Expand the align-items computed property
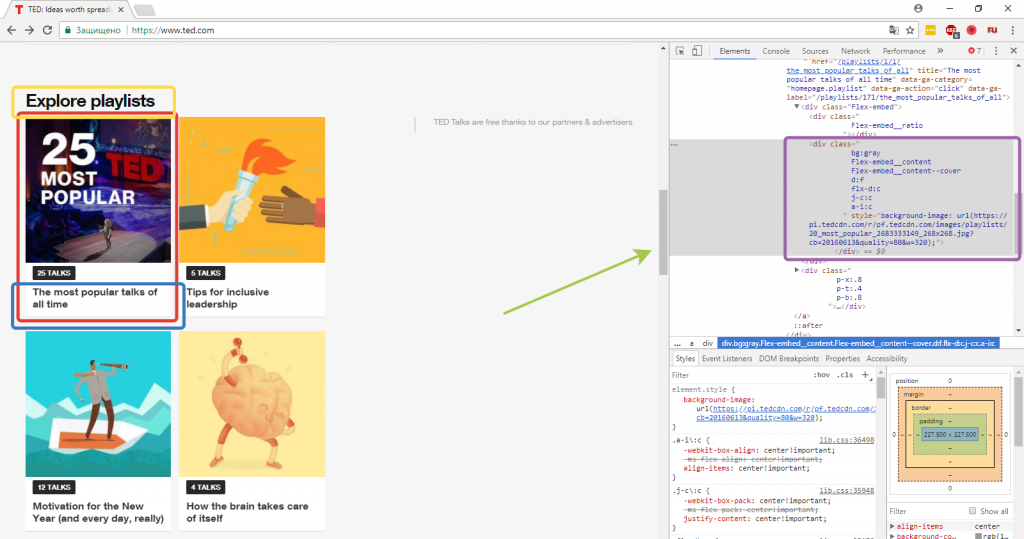Screen dimensions: 1024x539 coord(892,526)
